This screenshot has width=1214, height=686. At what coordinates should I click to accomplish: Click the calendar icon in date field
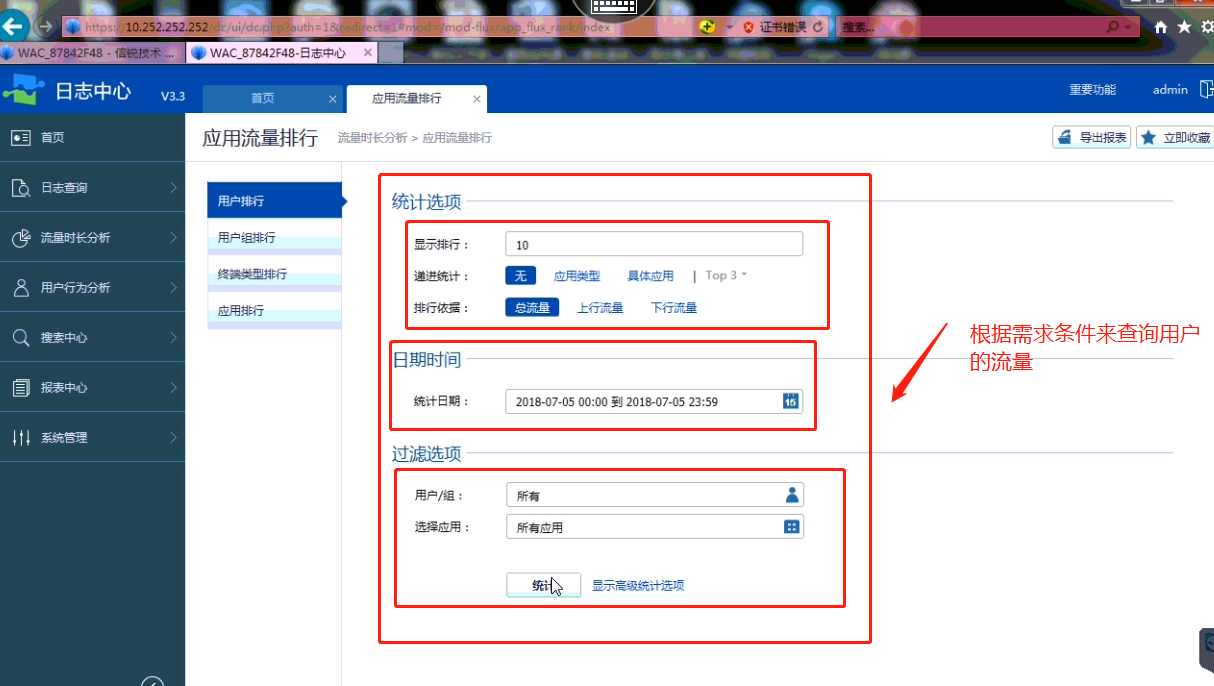tap(790, 401)
